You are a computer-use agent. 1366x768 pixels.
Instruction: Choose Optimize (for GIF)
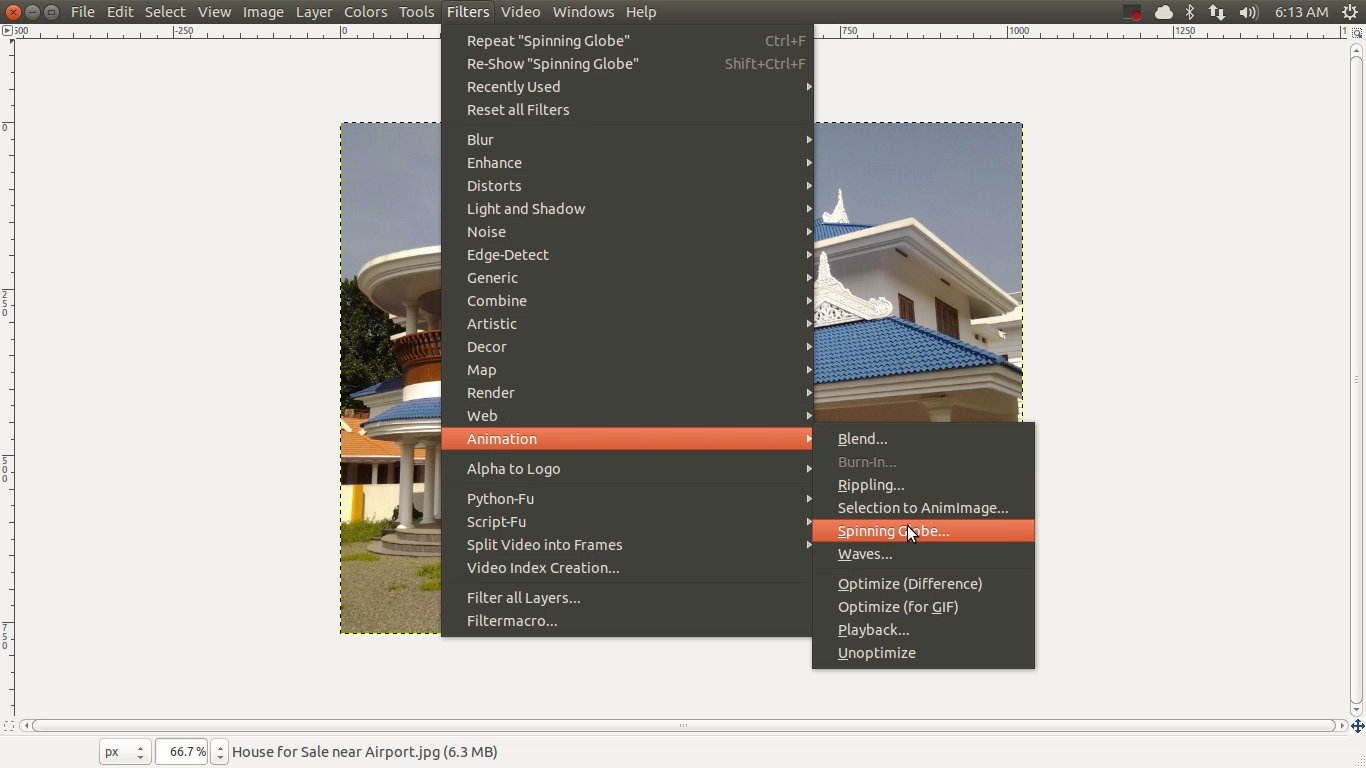(898, 607)
